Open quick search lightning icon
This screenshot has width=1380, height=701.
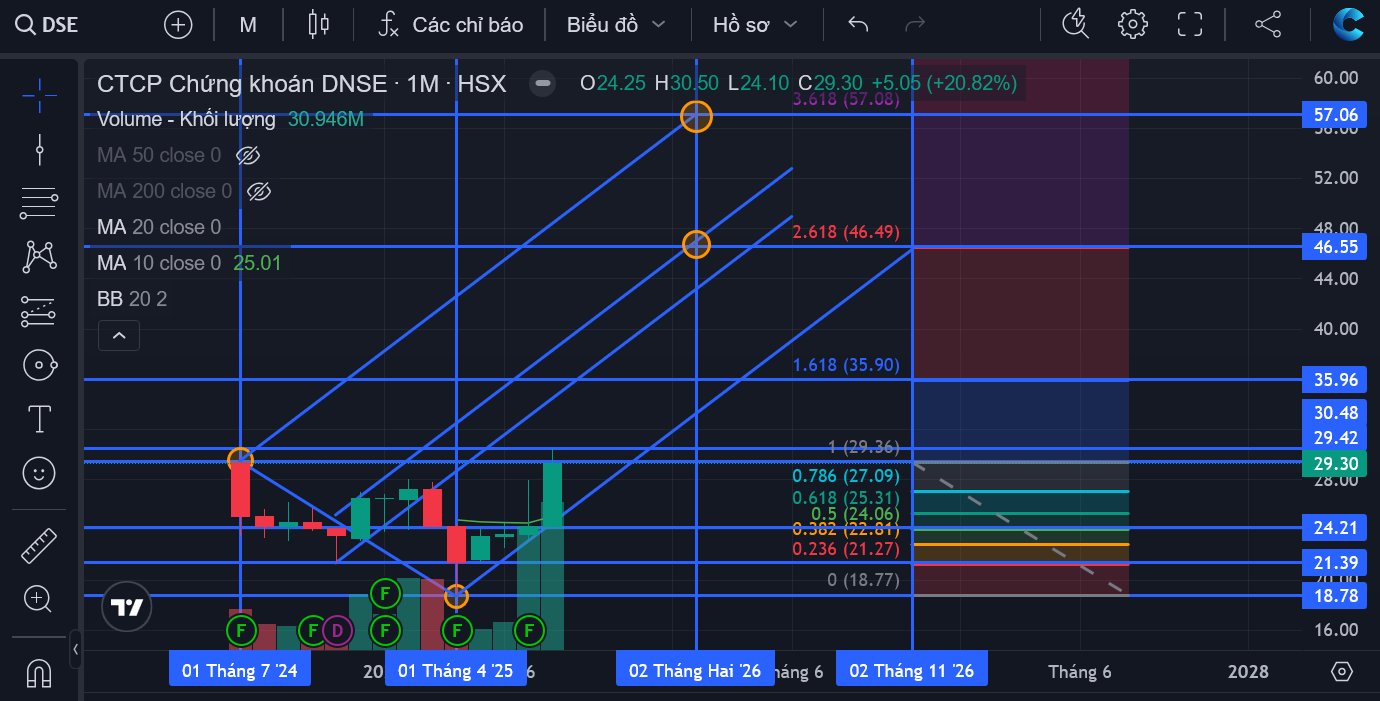pyautogui.click(x=1076, y=25)
